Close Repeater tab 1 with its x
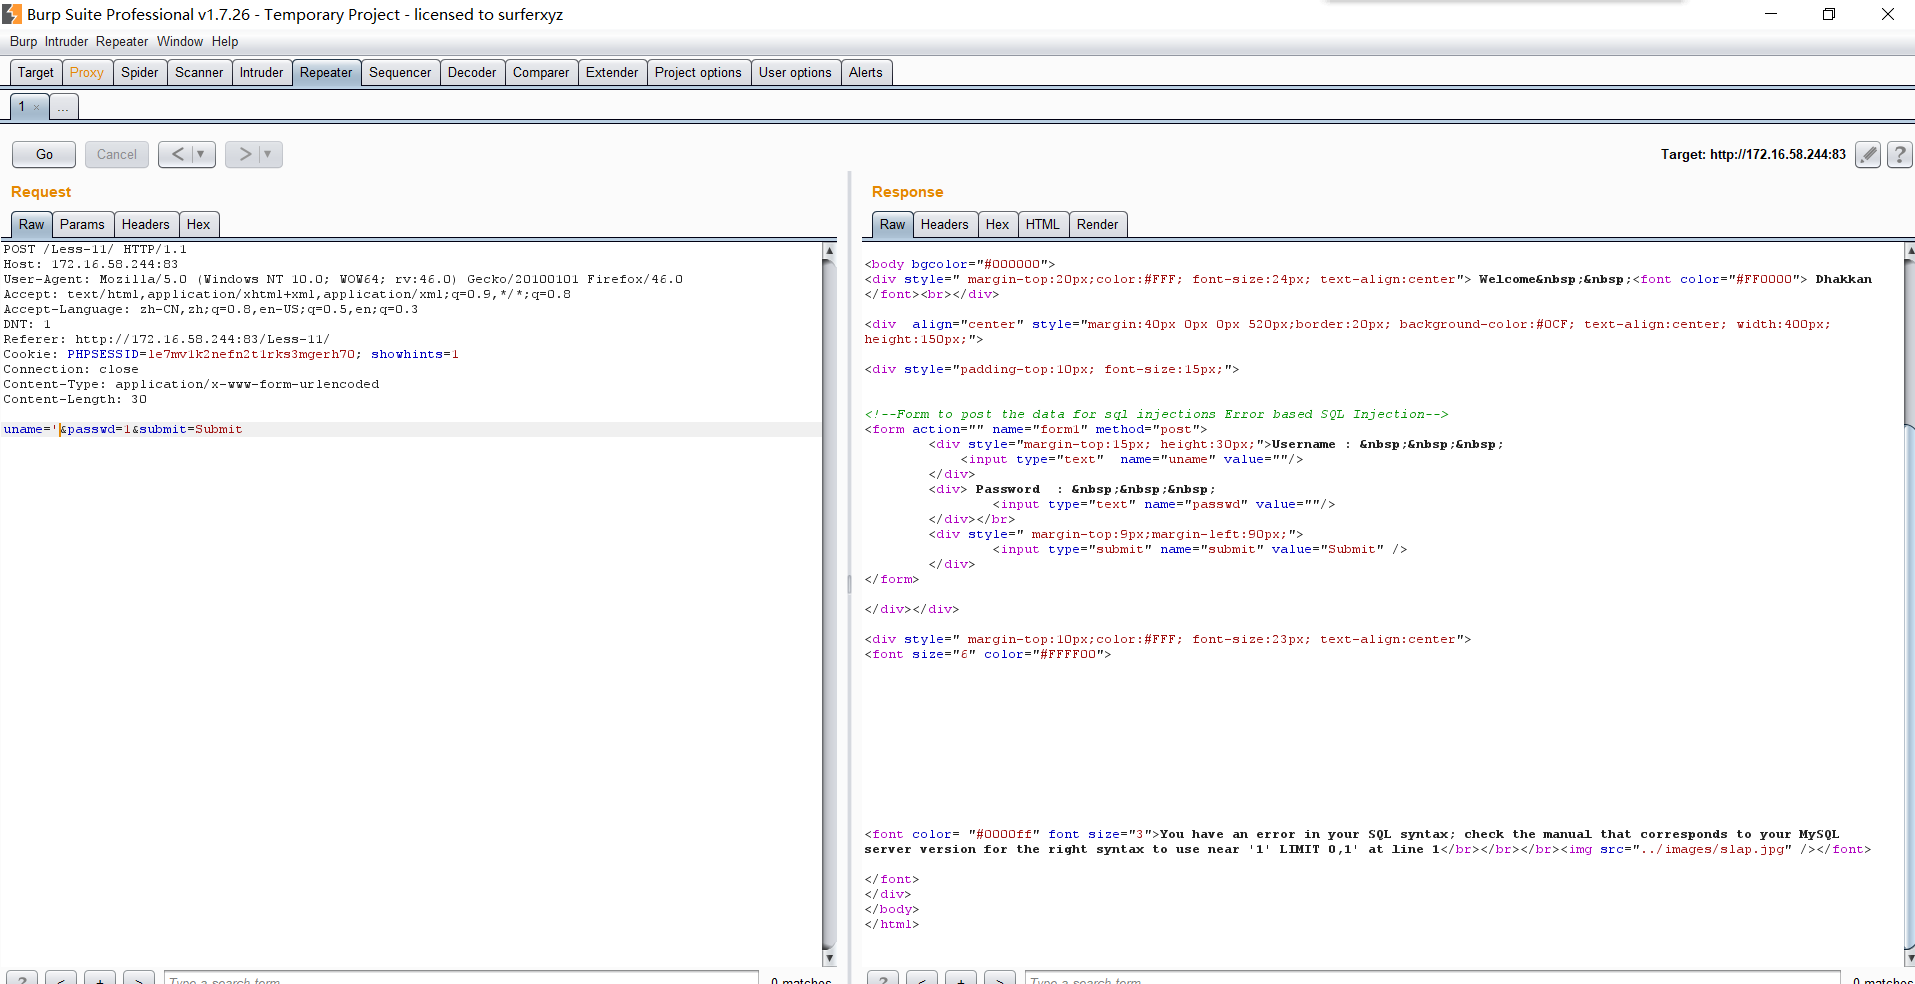Screen dimensions: 1915x984 point(37,107)
